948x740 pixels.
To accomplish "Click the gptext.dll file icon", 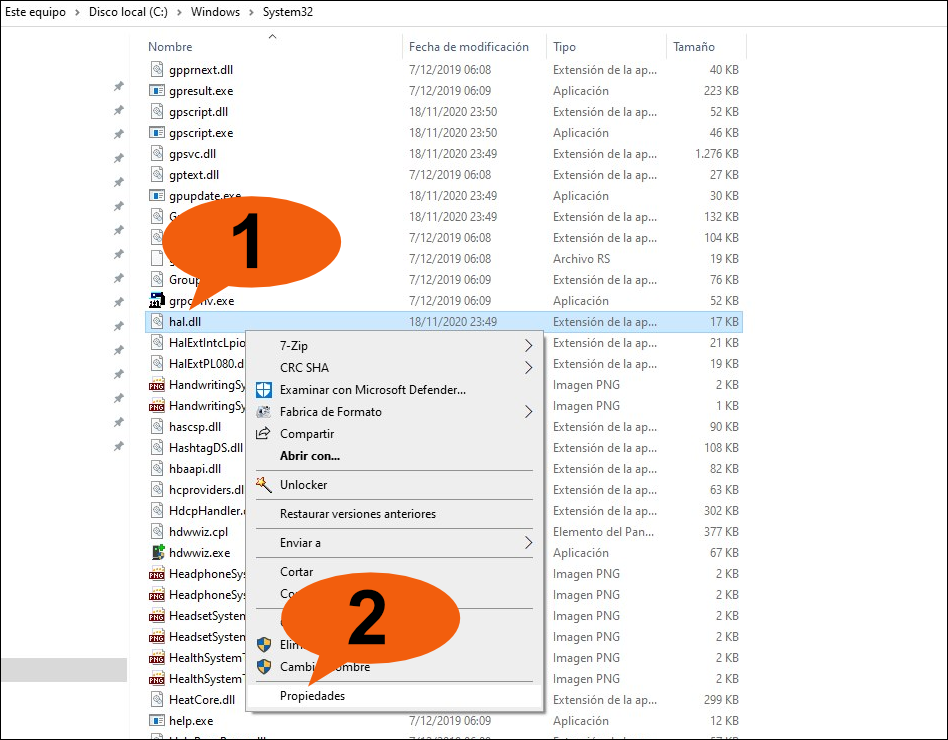I will [157, 175].
